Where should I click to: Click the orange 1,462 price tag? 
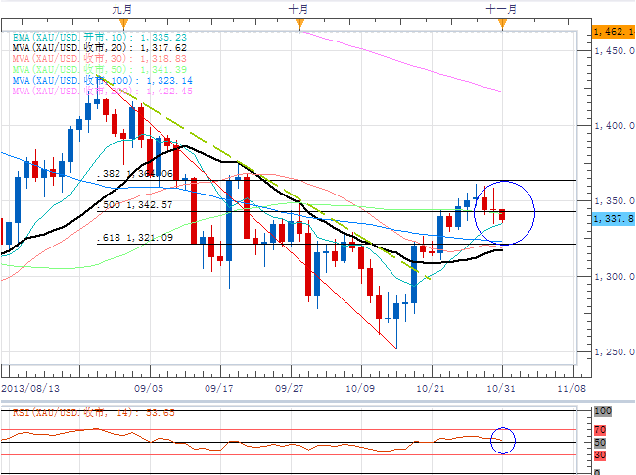(614, 31)
